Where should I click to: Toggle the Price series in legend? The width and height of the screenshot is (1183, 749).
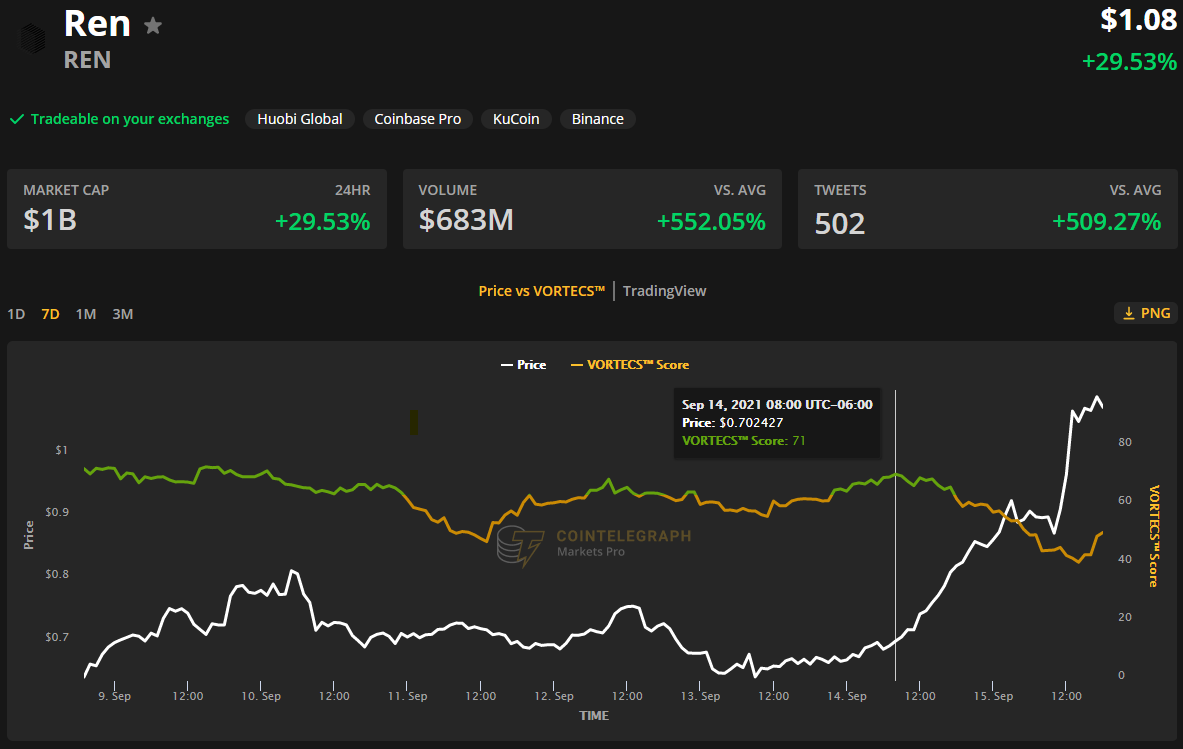[523, 365]
